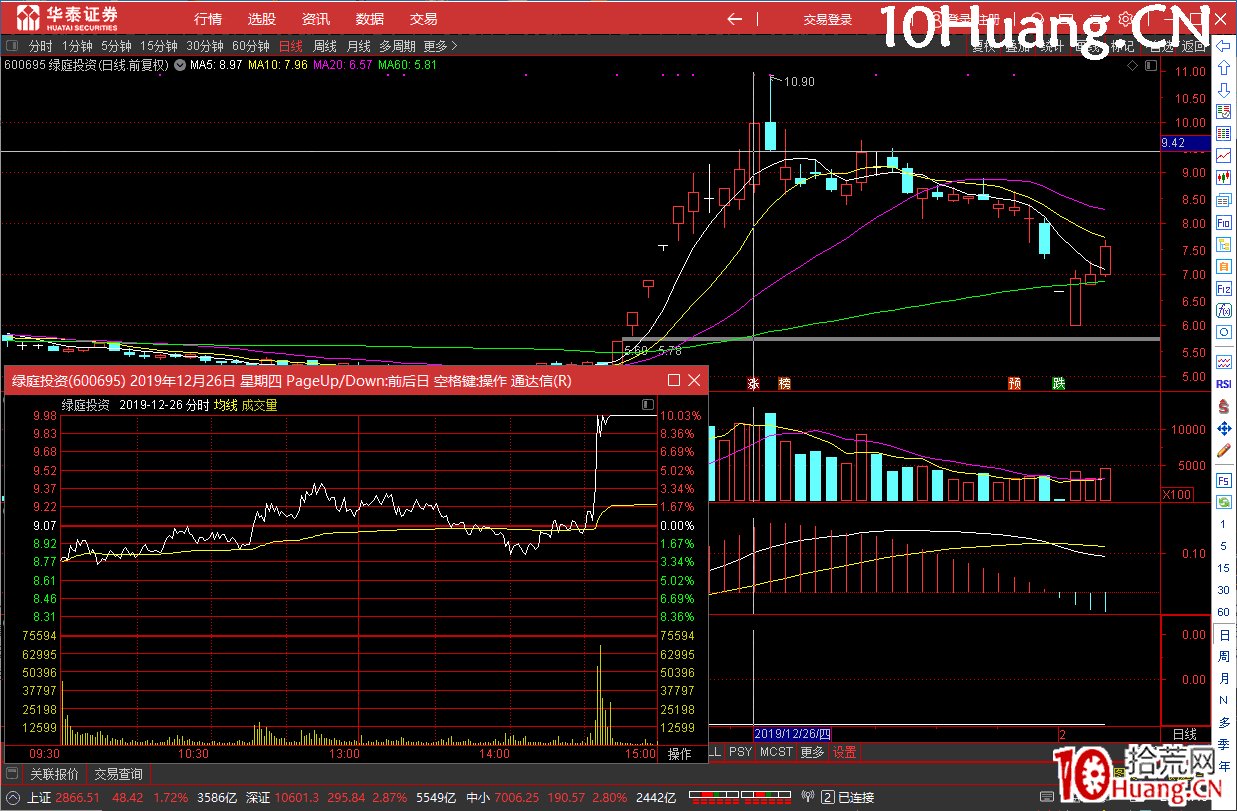Click the back arrow in title bar
The width and height of the screenshot is (1237, 811).
[x=735, y=19]
